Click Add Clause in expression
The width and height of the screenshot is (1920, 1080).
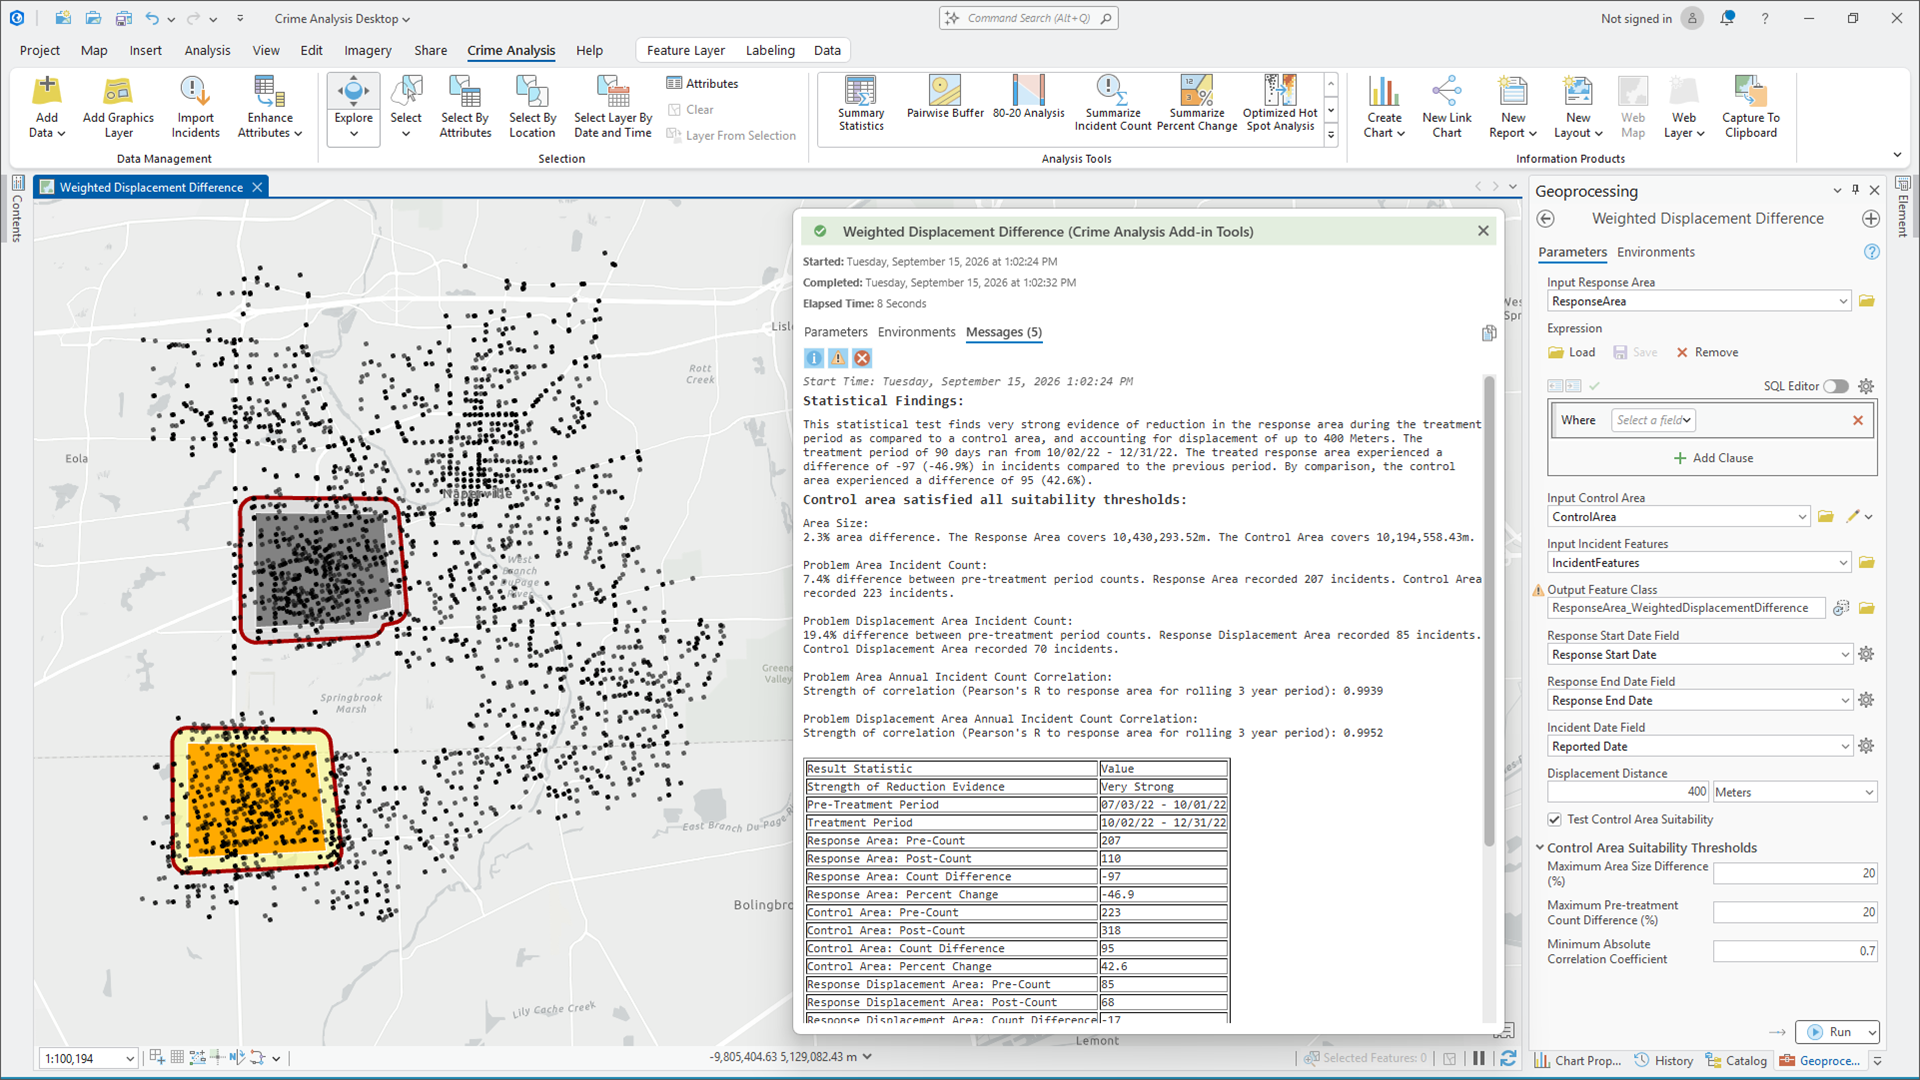[x=1712, y=458]
